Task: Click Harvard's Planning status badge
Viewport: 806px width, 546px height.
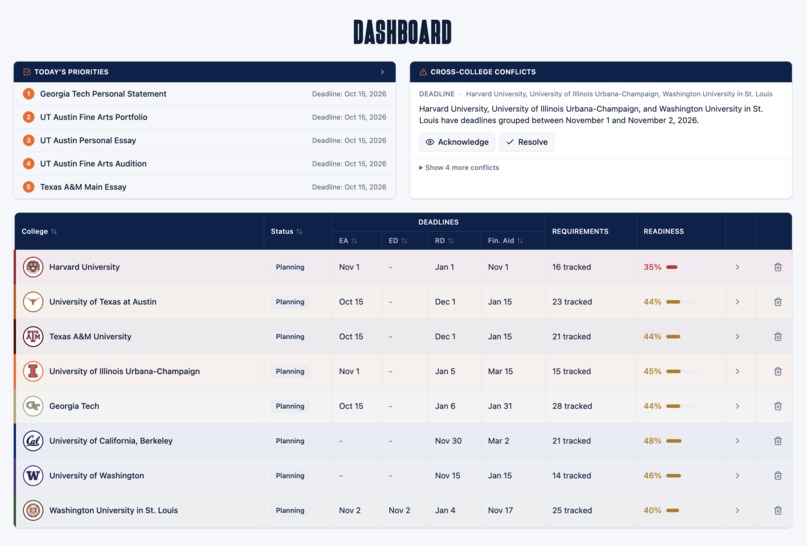Action: pyautogui.click(x=290, y=267)
